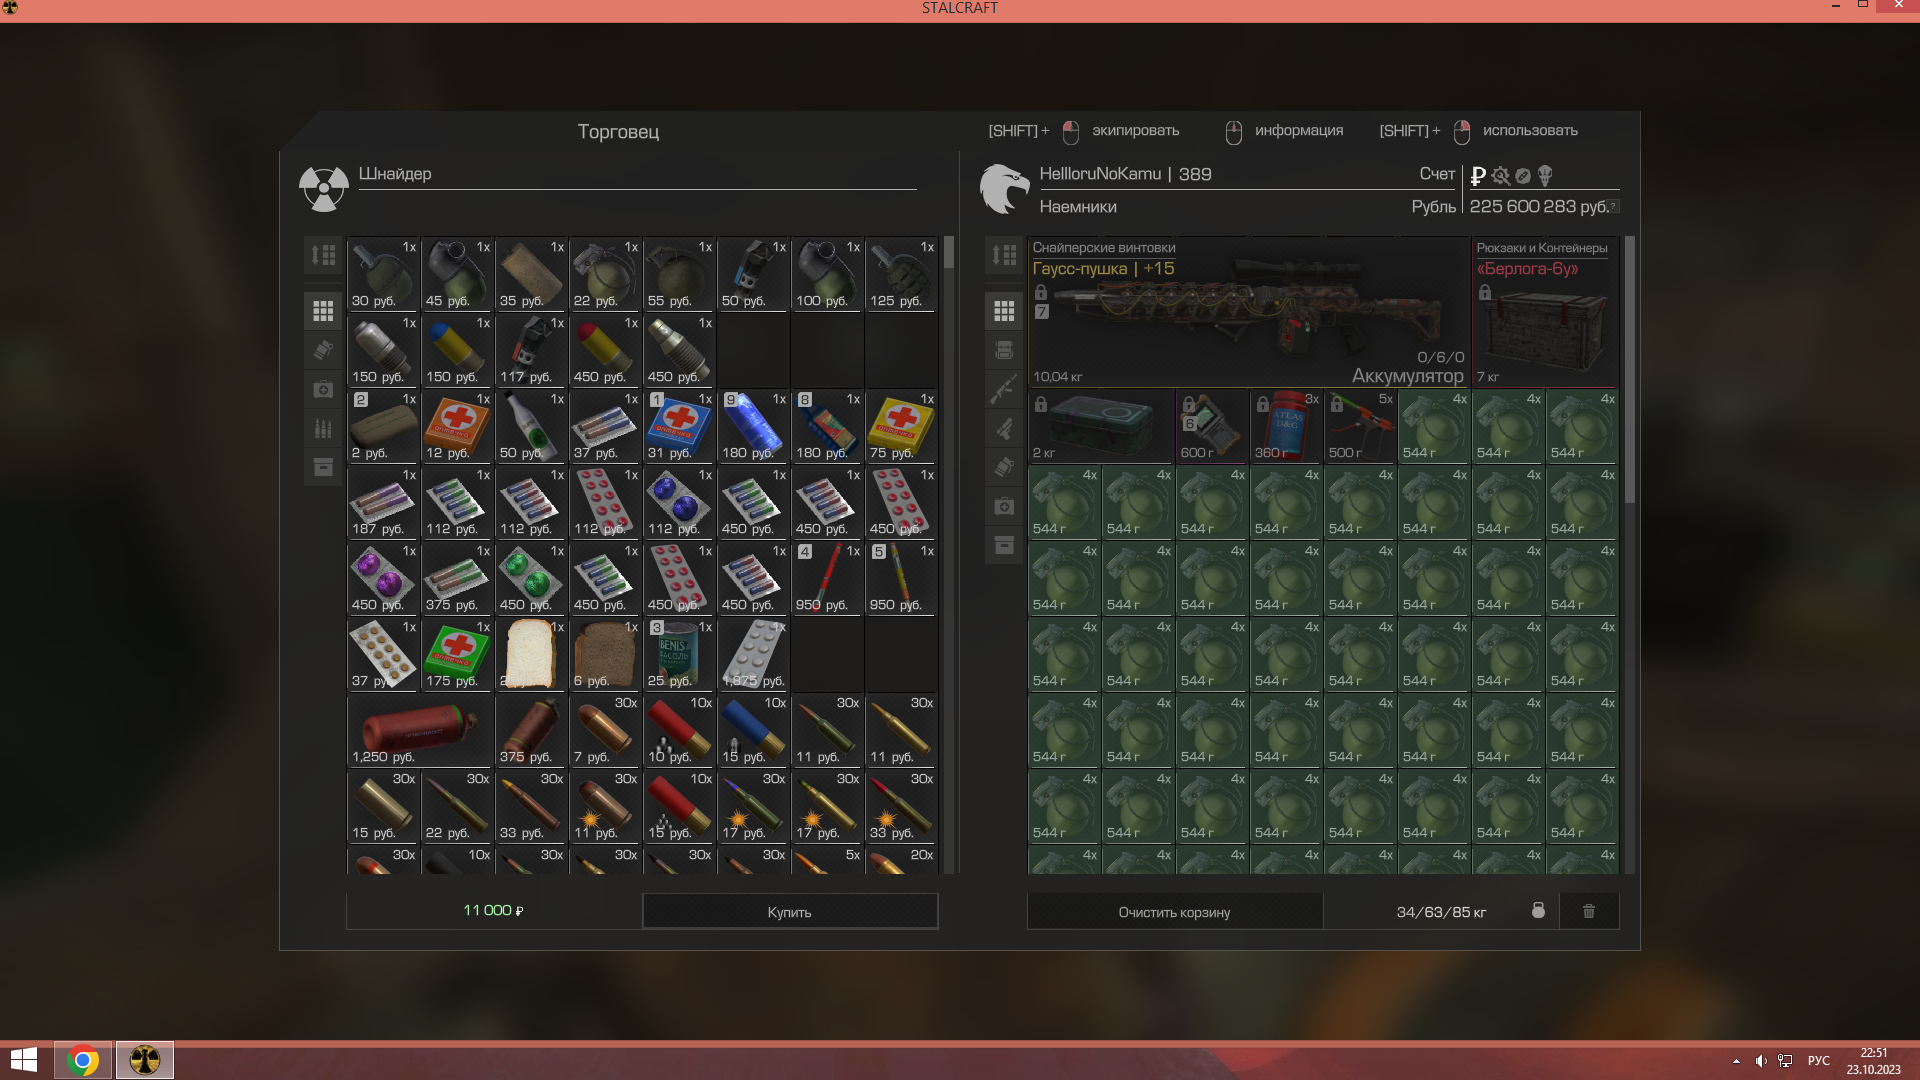Select player detector item weighing 600 г

[1212, 426]
